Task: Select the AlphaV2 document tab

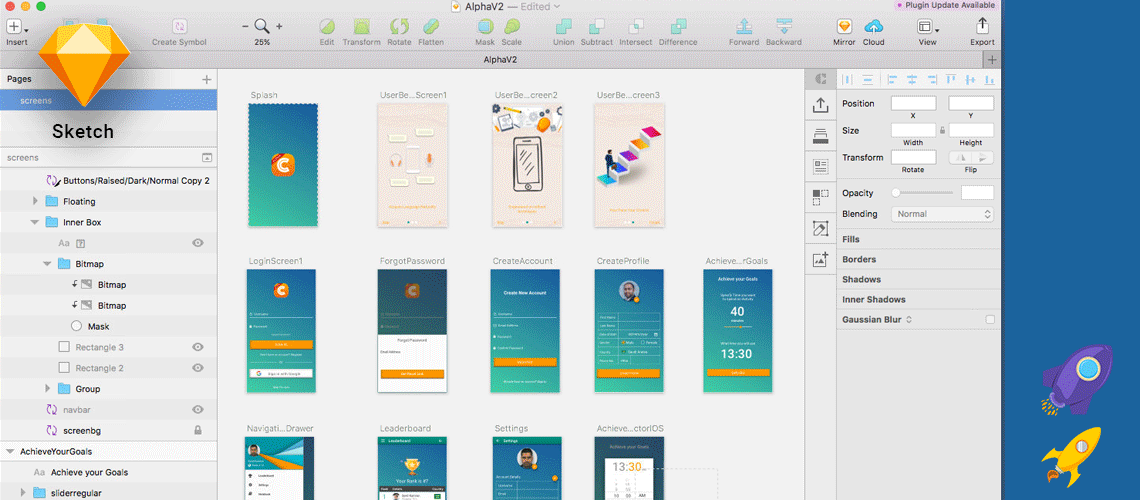Action: pyautogui.click(x=498, y=60)
